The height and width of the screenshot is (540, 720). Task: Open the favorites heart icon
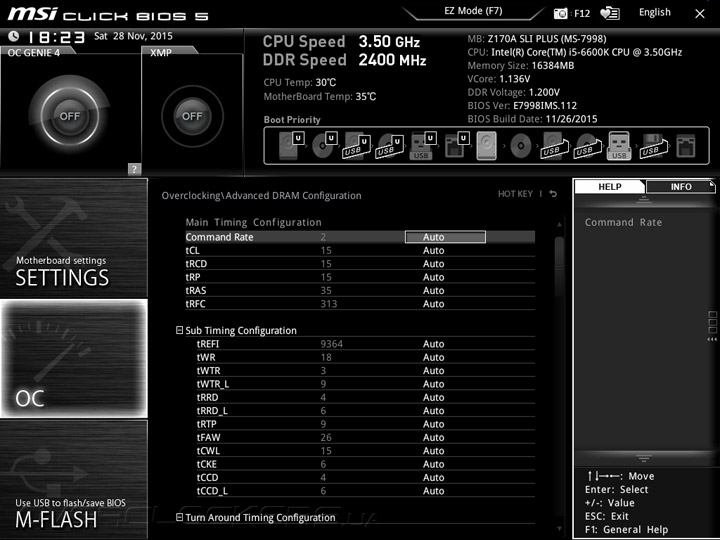click(610, 13)
